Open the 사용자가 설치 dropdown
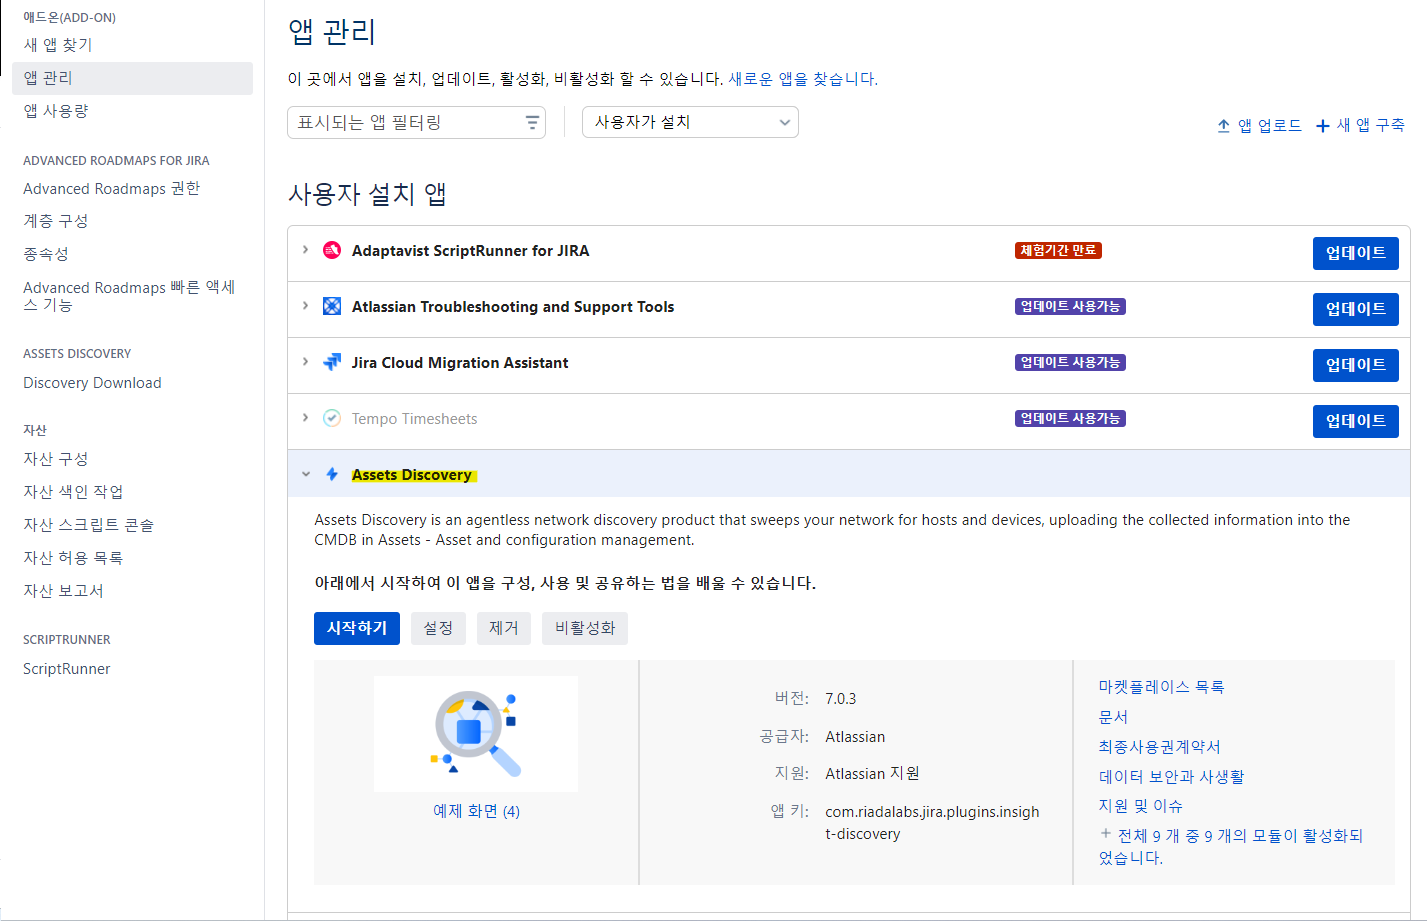This screenshot has height=921, width=1427. (x=690, y=122)
